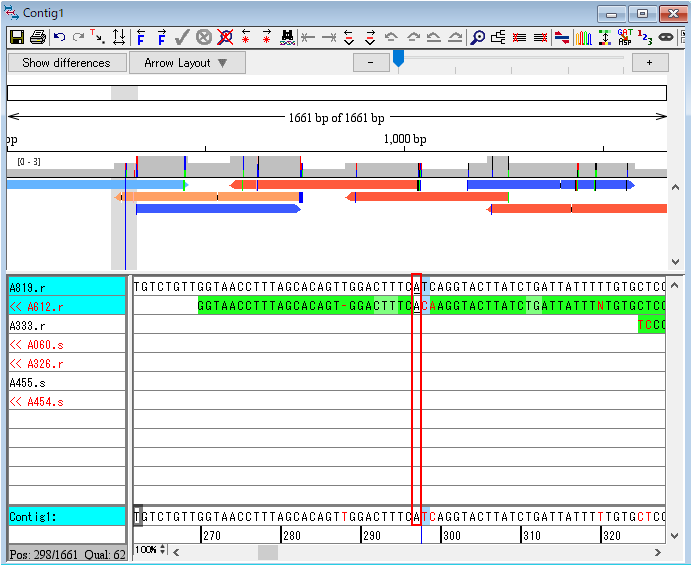The width and height of the screenshot is (692, 566).
Task: Click the Print icon in toolbar
Action: (x=38, y=38)
